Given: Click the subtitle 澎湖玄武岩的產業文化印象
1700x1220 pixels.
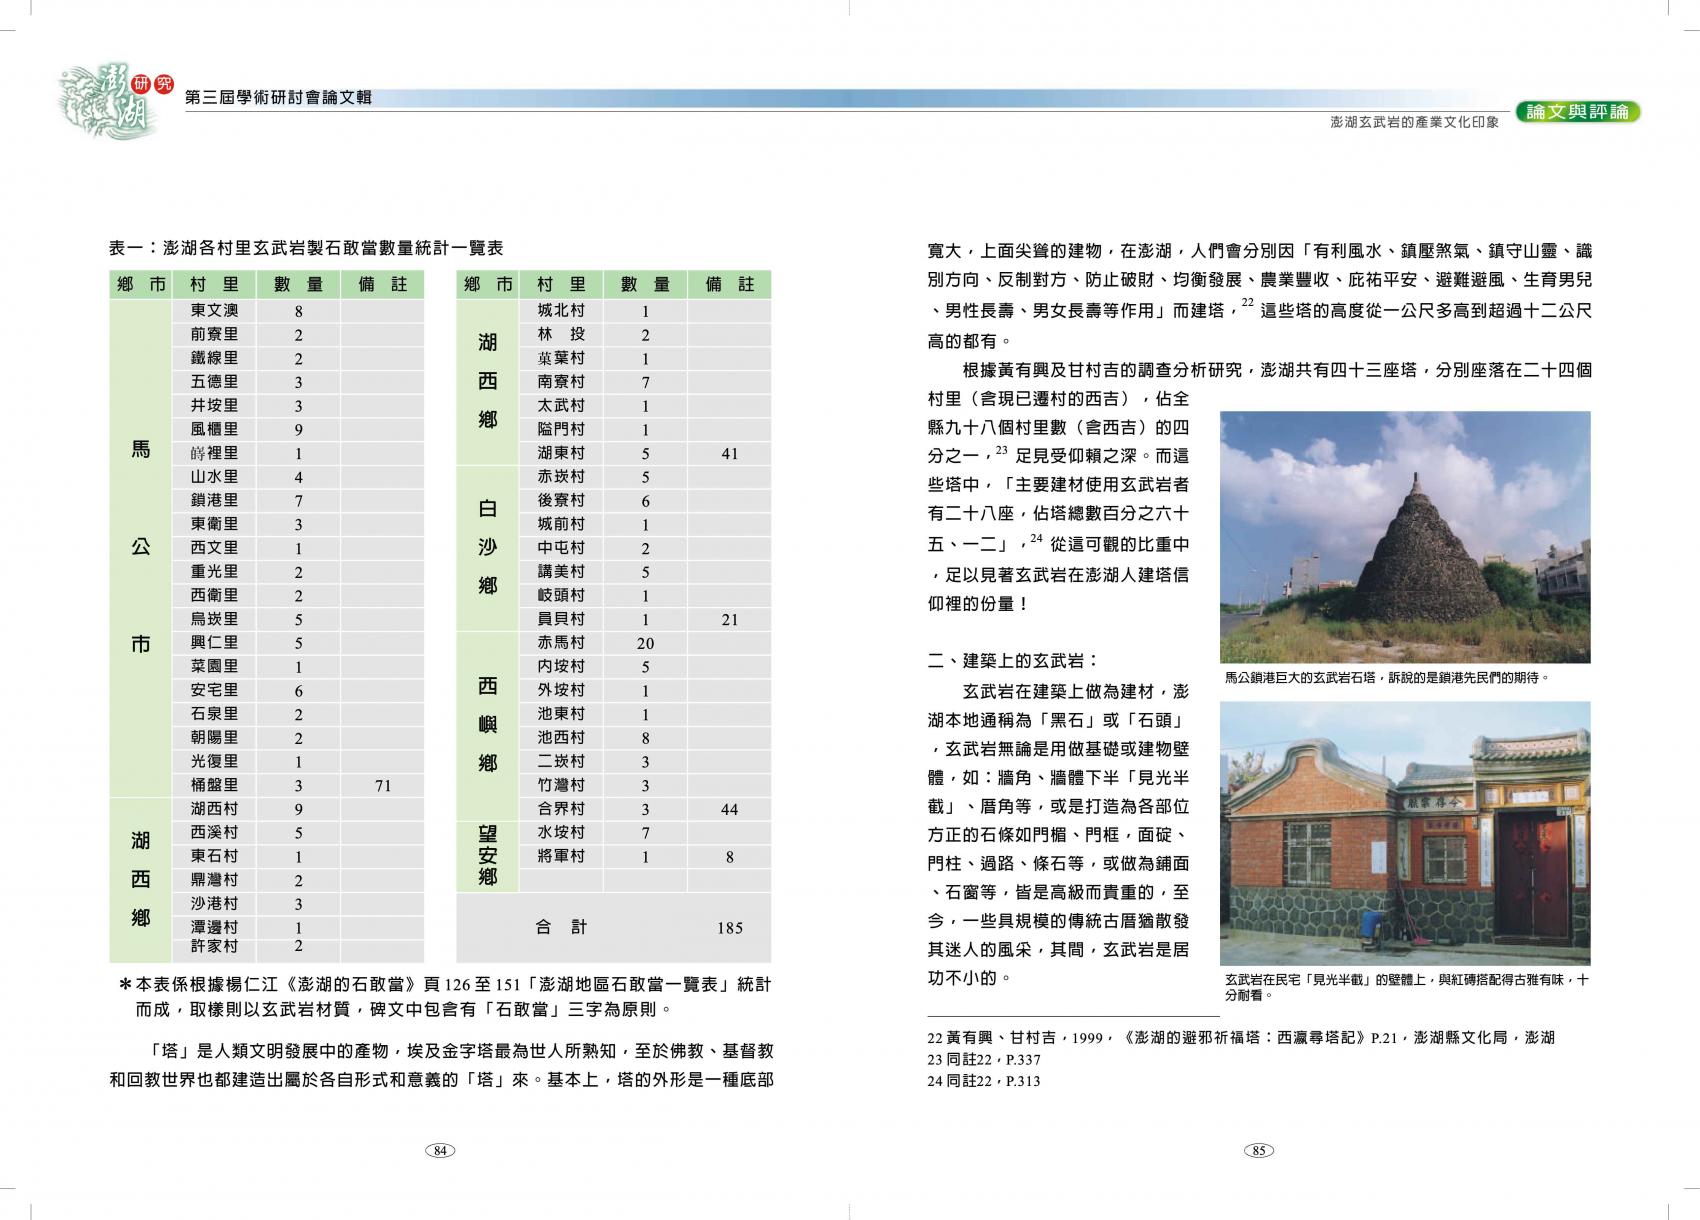Looking at the screenshot, I should [1414, 122].
